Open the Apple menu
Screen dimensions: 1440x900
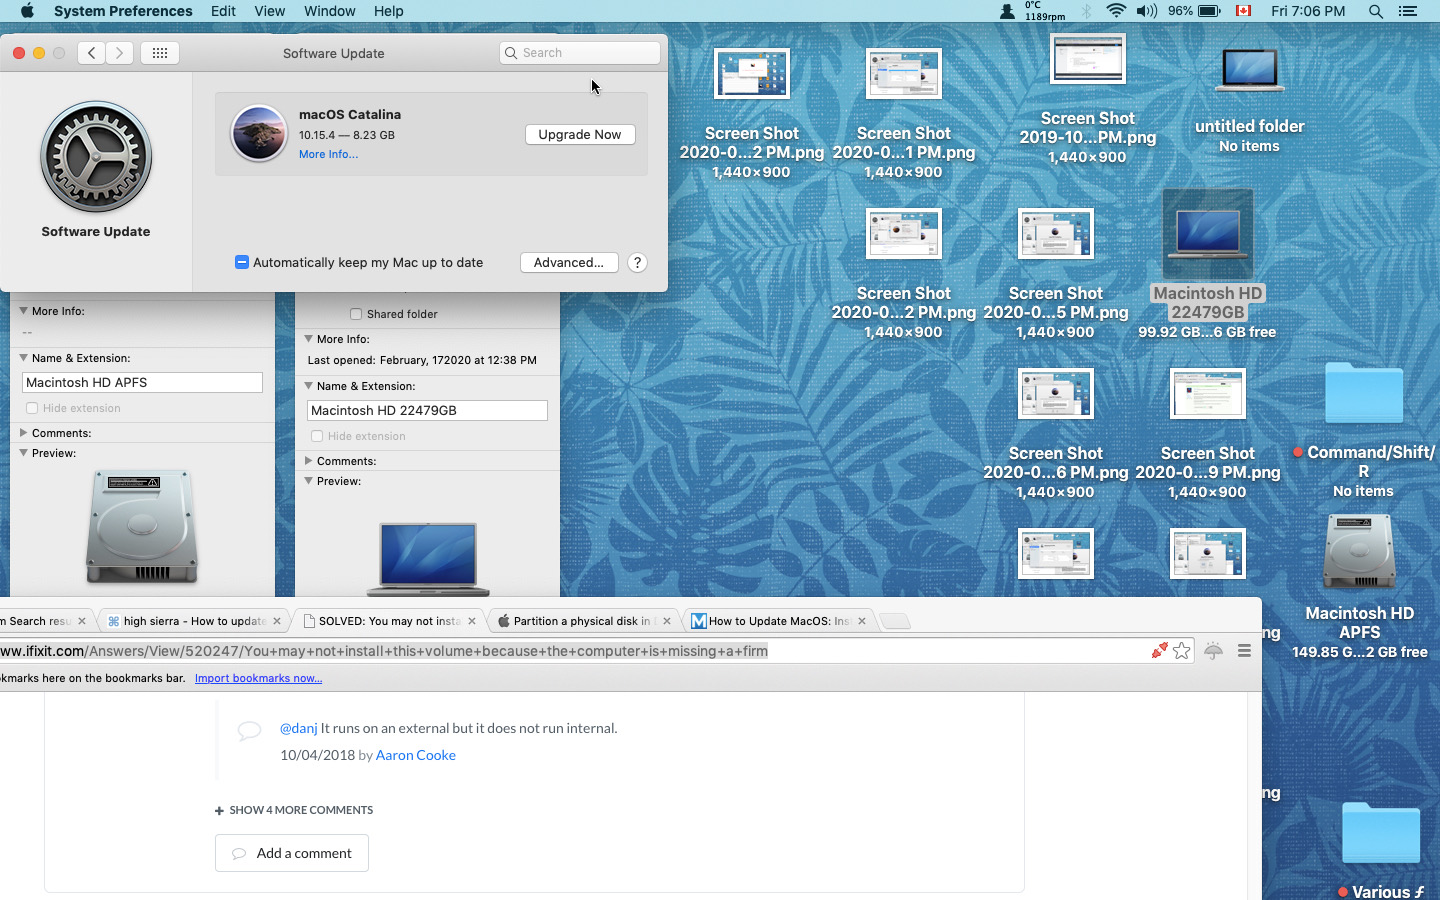click(27, 11)
